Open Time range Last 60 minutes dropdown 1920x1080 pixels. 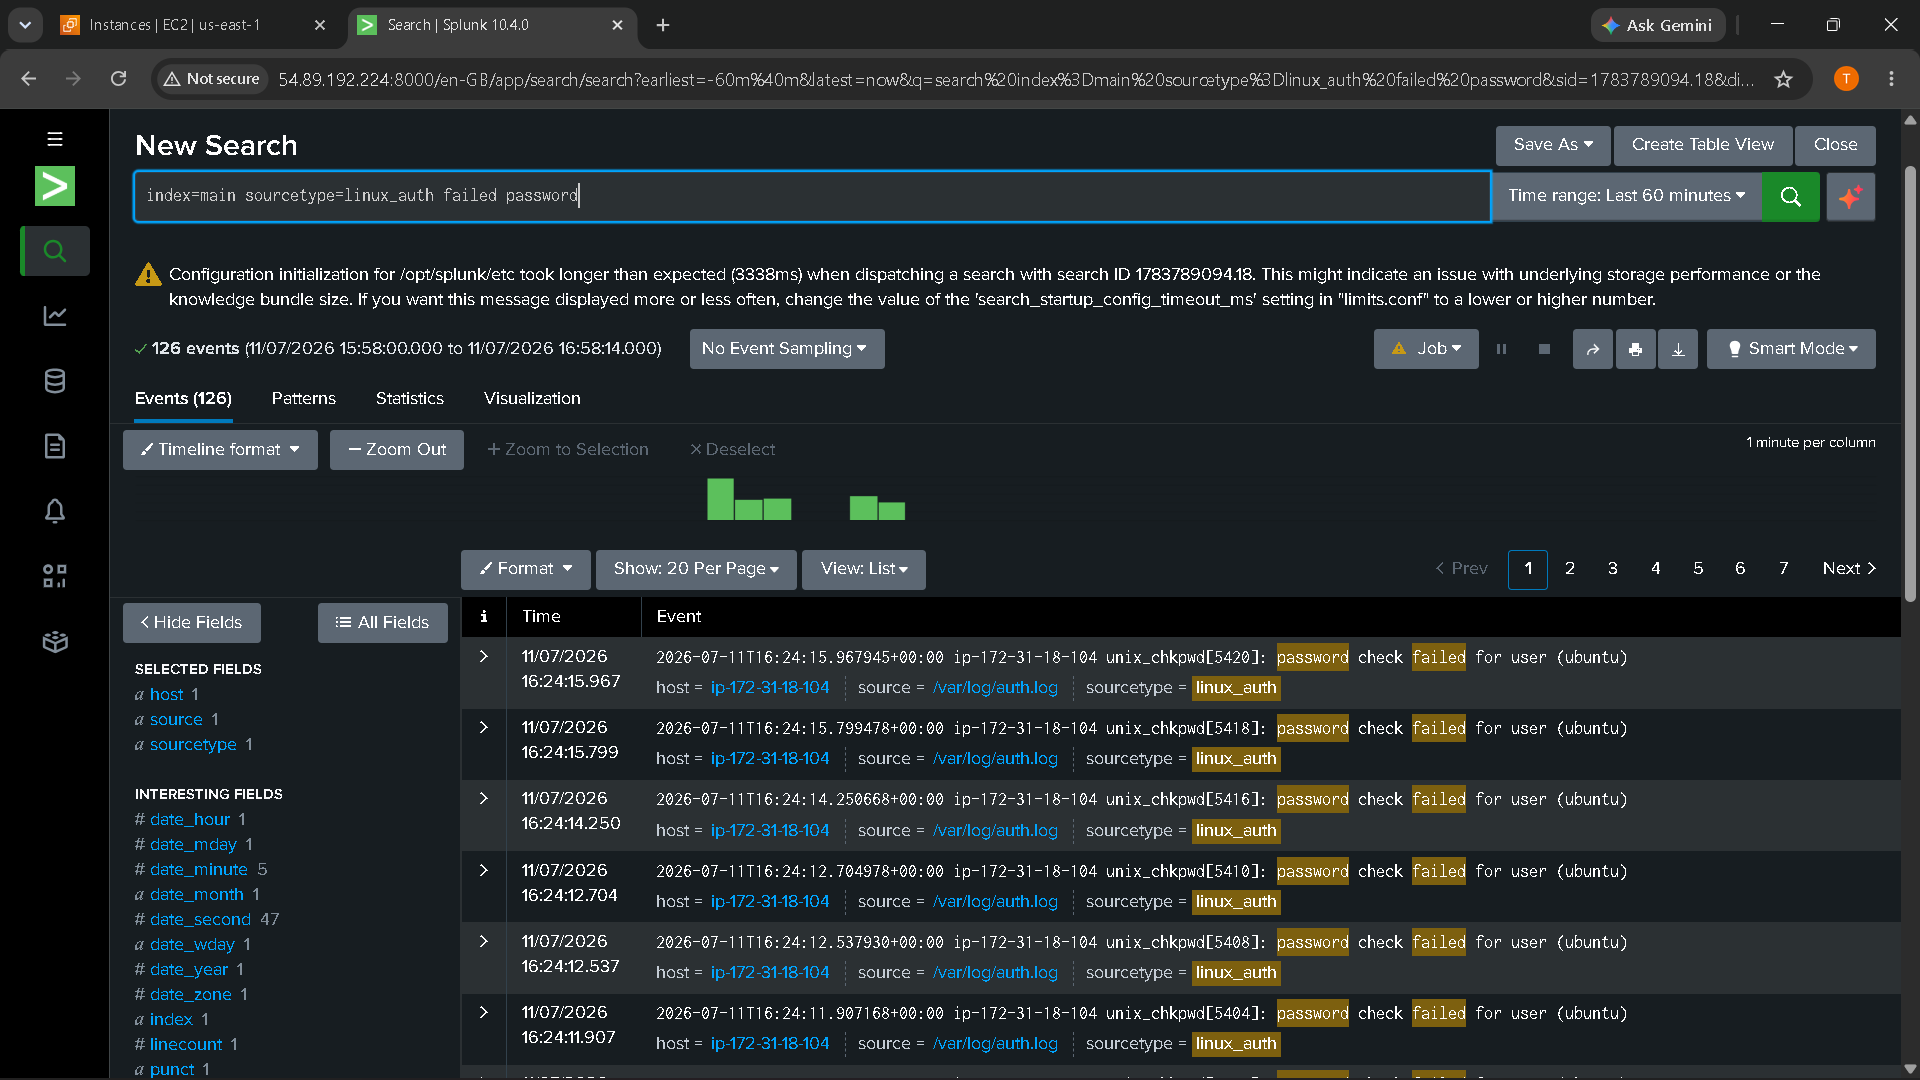[x=1626, y=196]
